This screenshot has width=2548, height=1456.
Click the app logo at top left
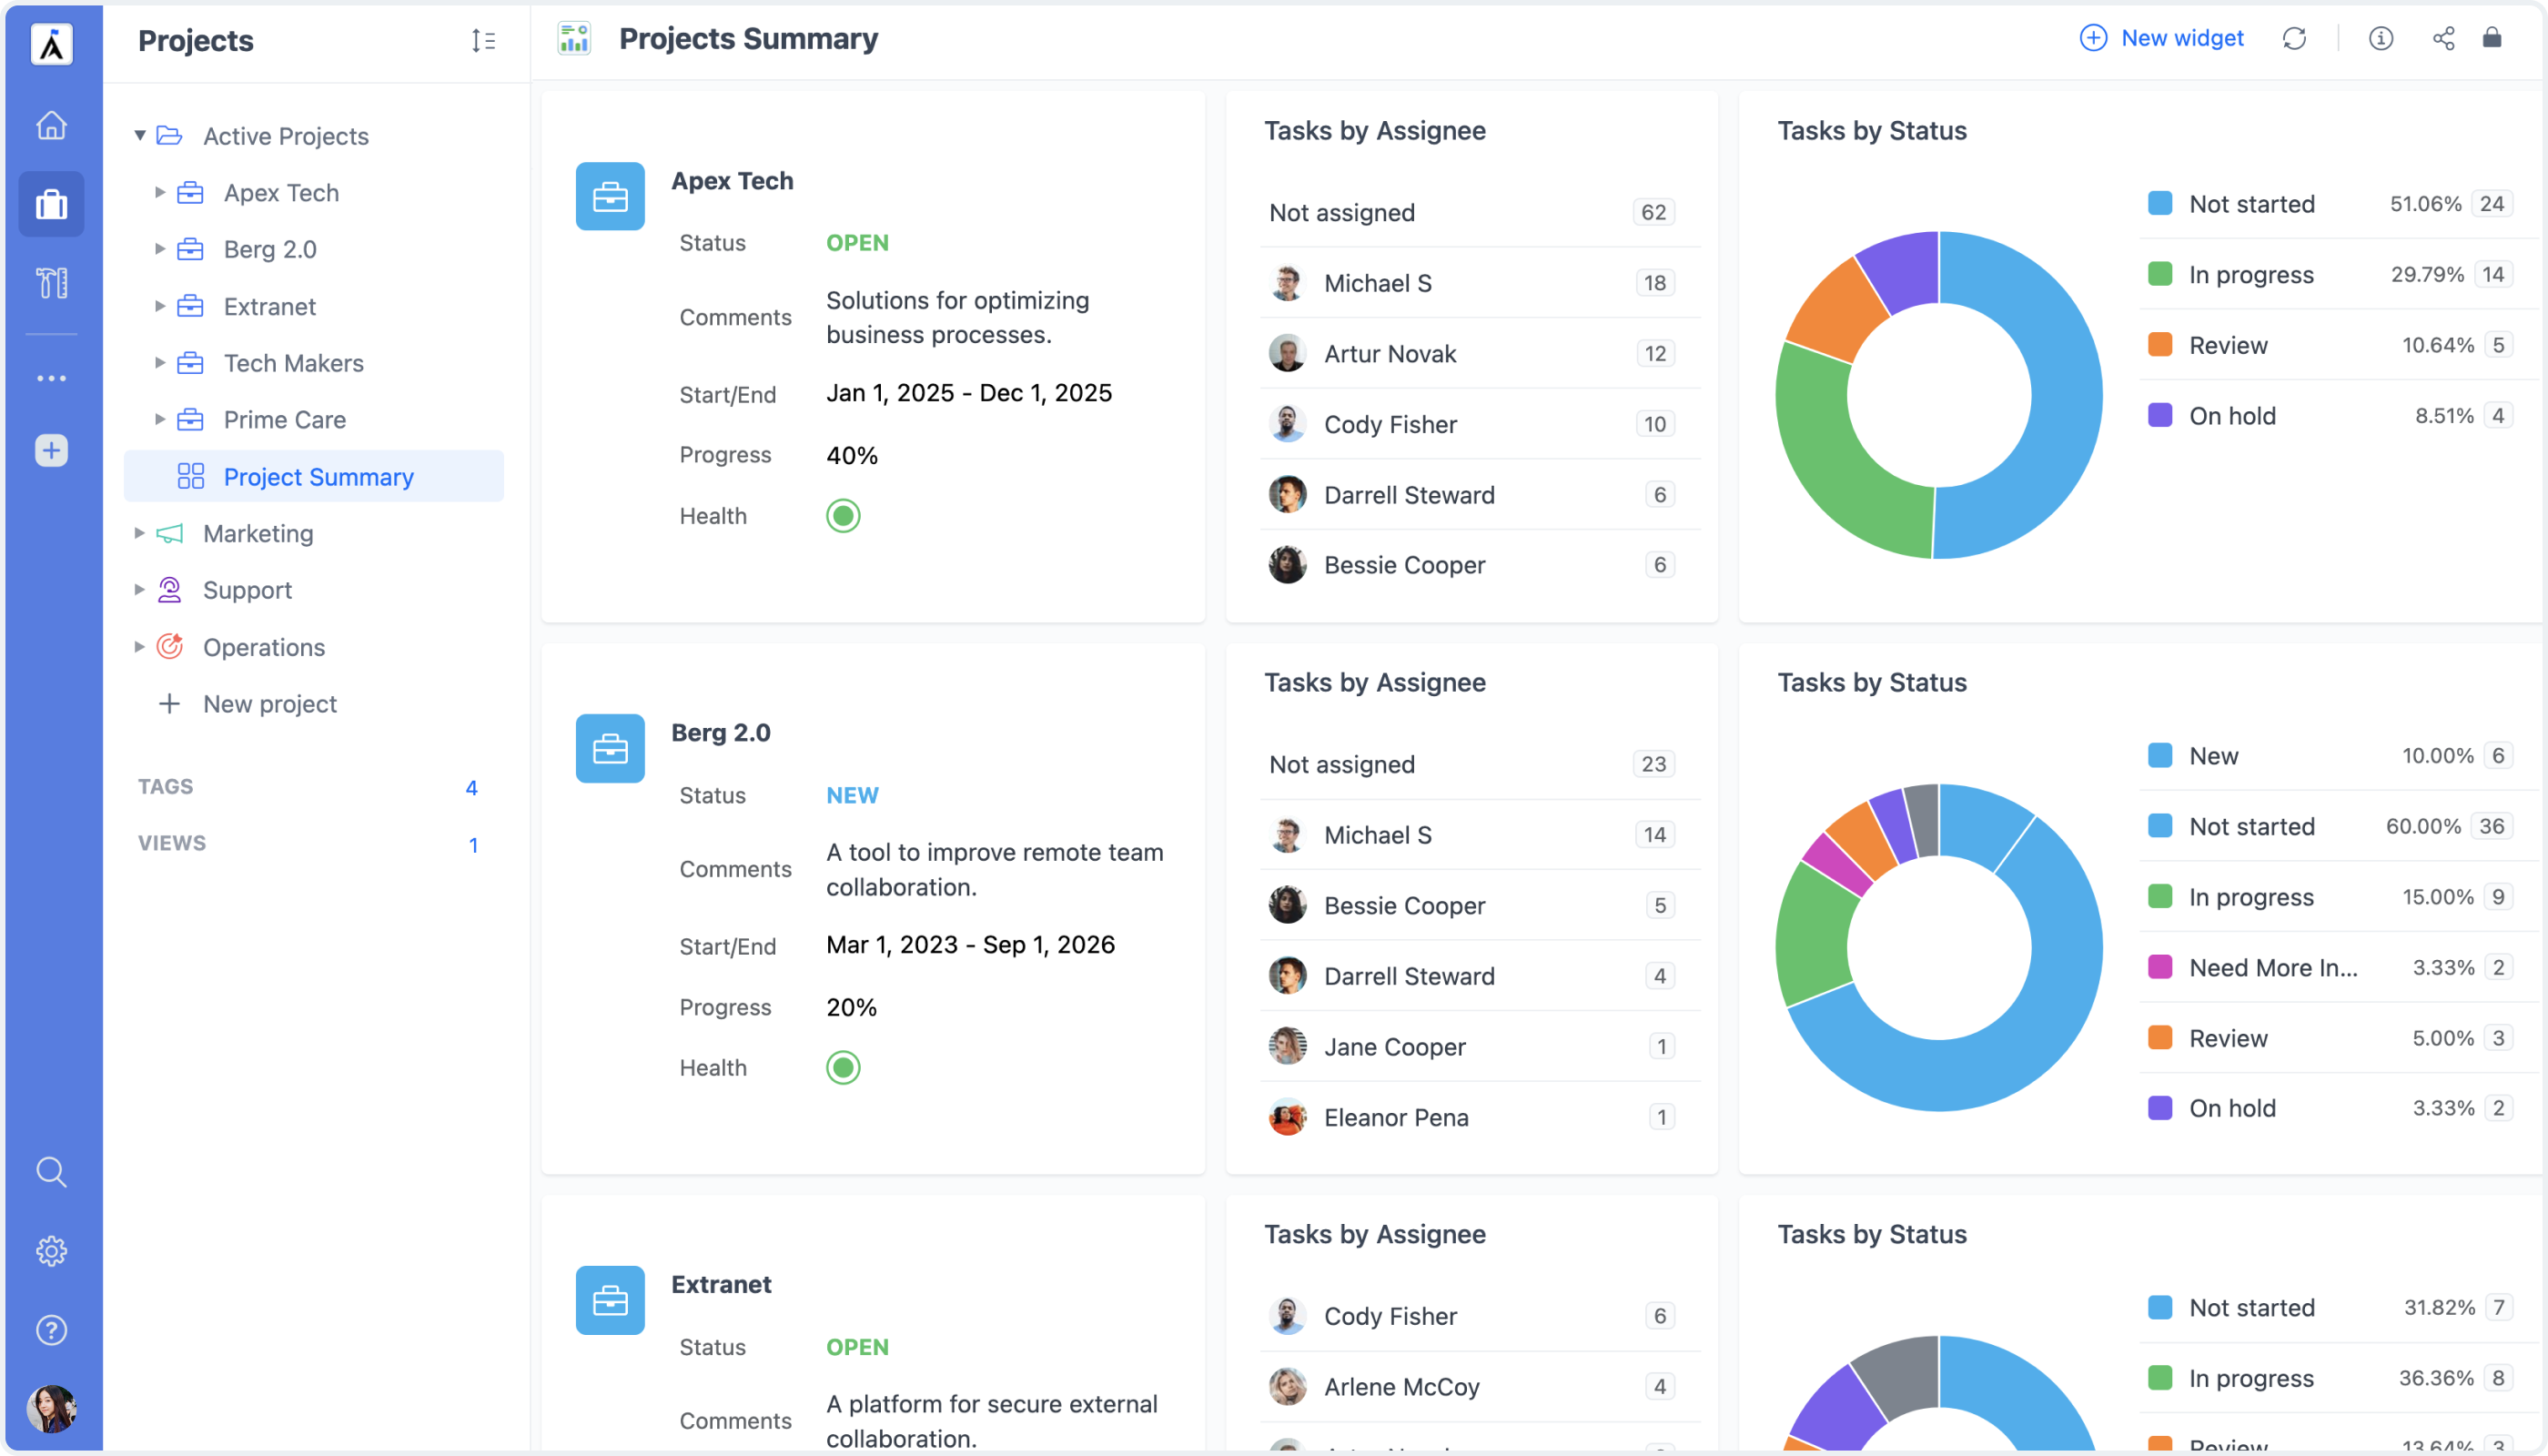coord(51,44)
